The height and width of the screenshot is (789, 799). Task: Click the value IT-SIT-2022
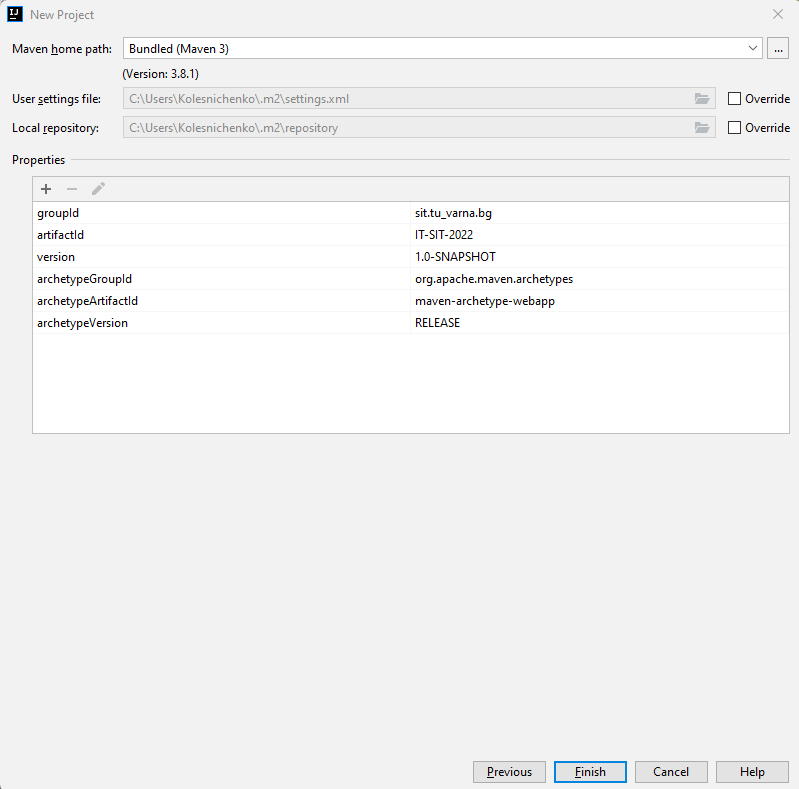(444, 235)
